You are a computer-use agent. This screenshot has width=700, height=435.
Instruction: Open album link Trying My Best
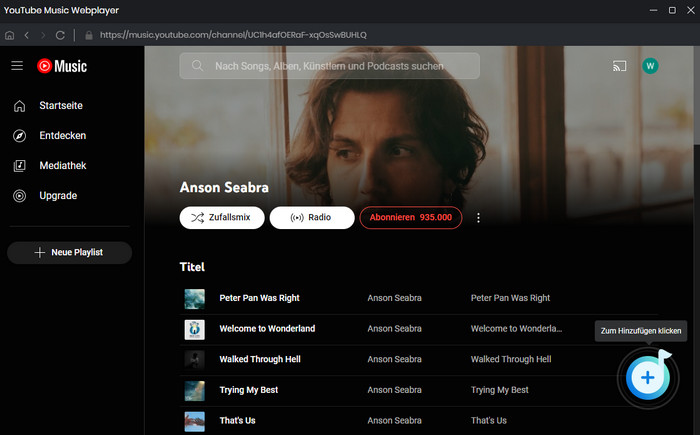500,390
